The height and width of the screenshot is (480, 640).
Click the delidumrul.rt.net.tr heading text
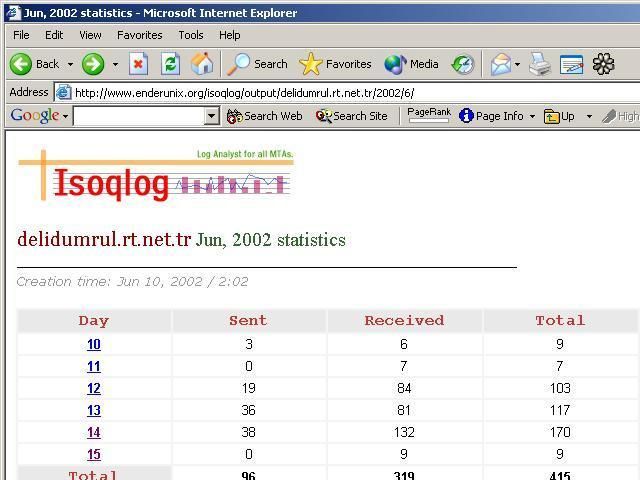pyautogui.click(x=104, y=239)
